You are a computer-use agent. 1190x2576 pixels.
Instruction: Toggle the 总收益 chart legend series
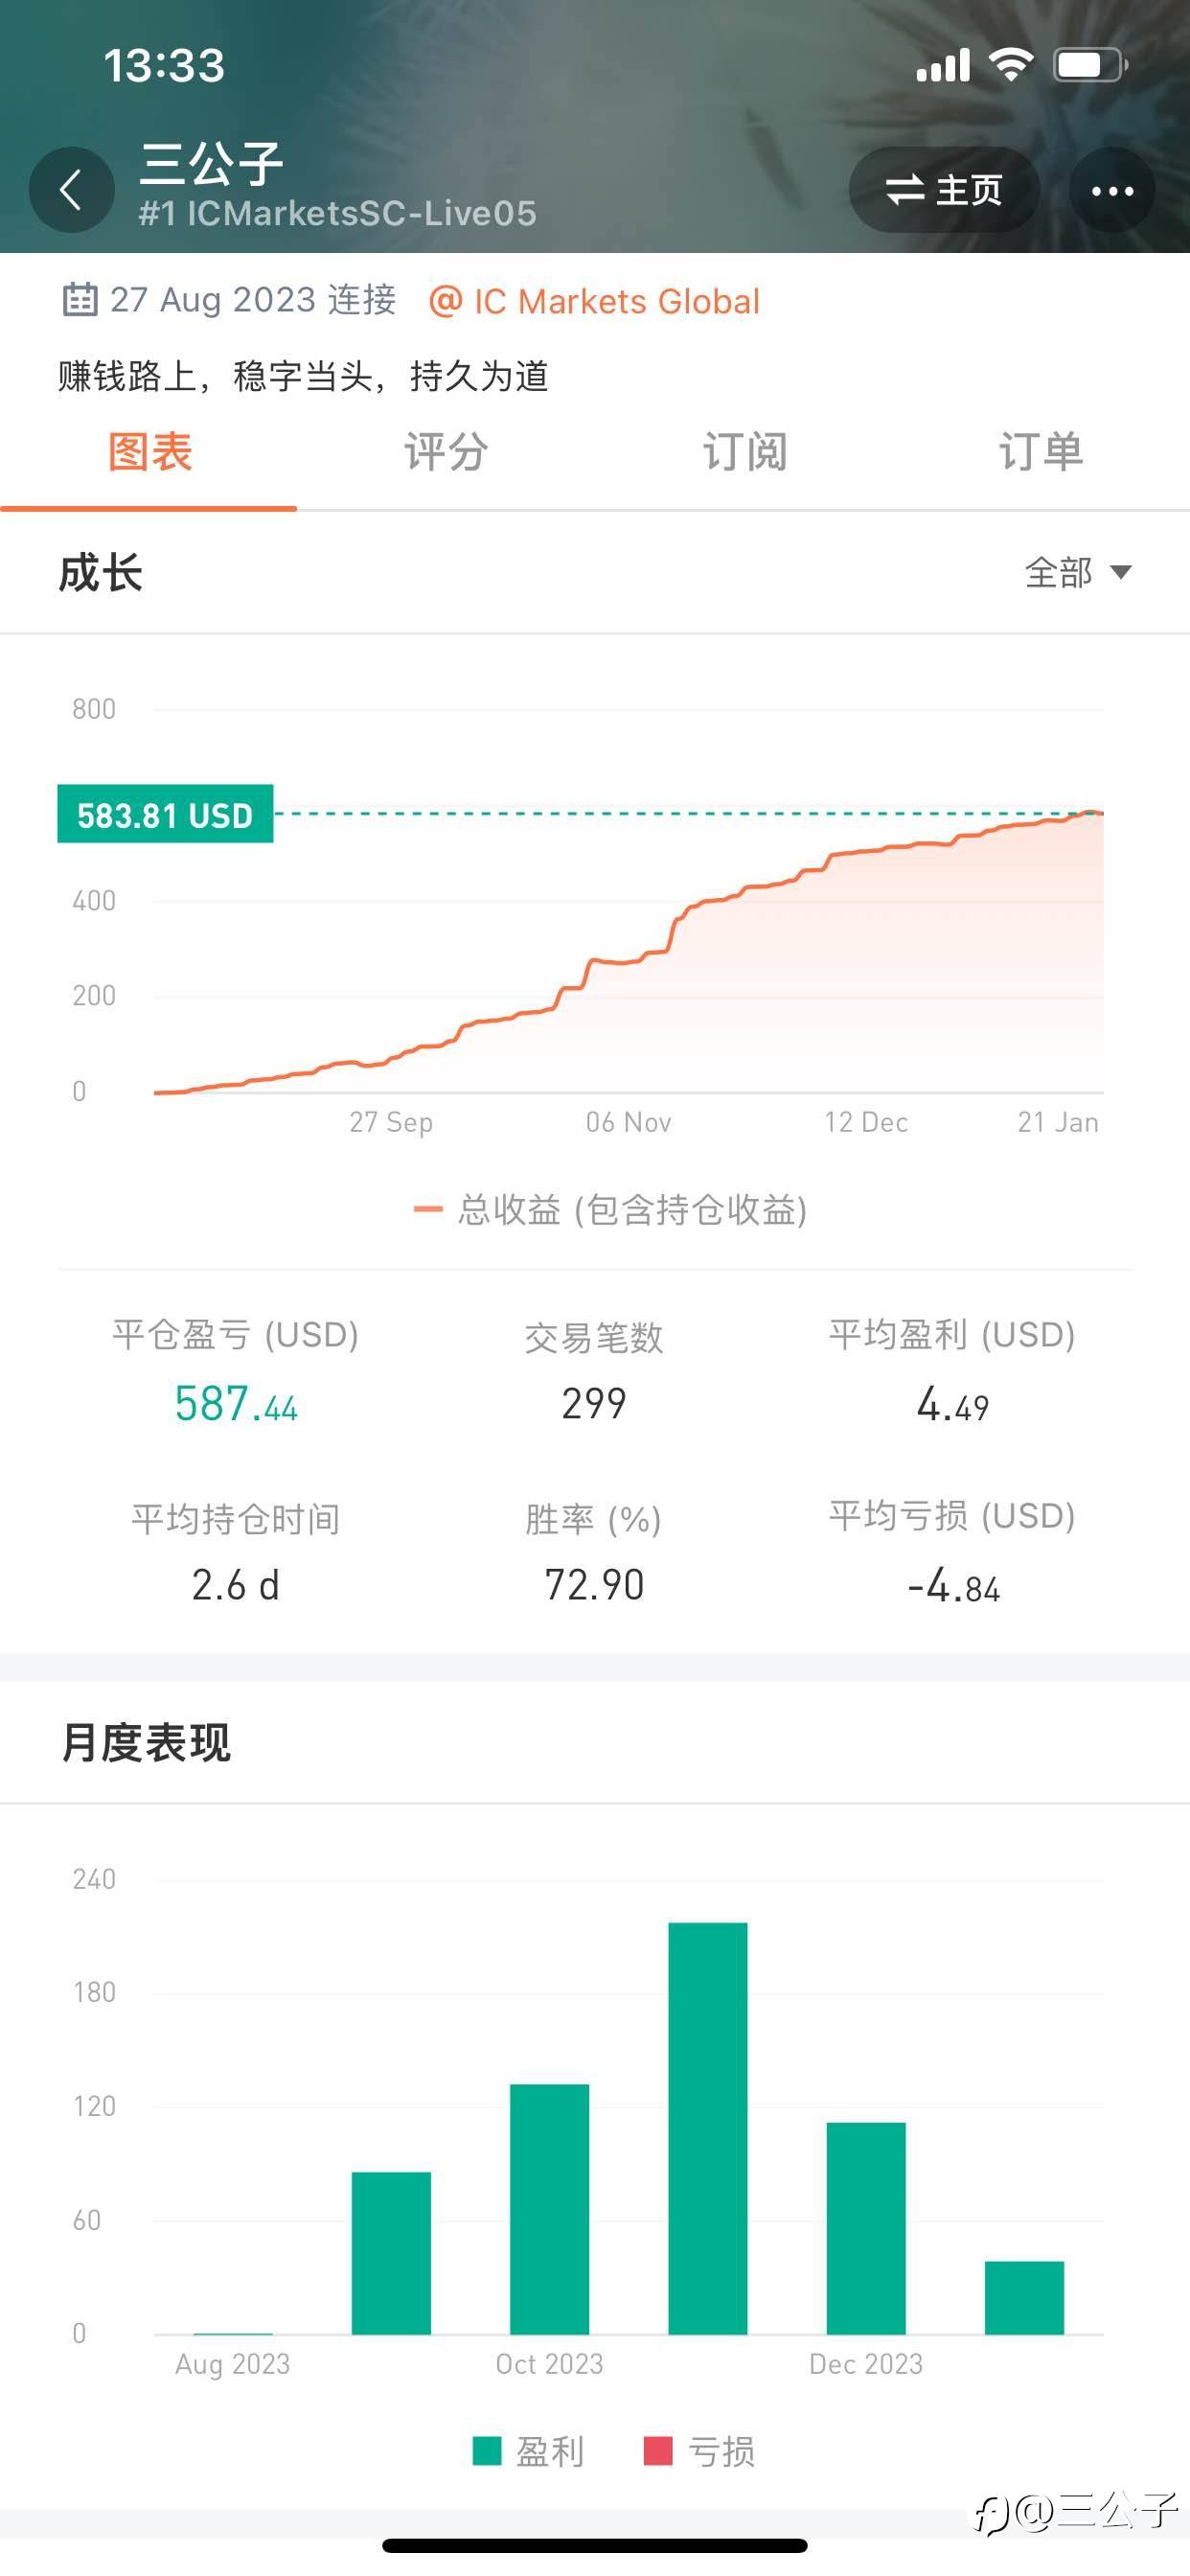[610, 1210]
